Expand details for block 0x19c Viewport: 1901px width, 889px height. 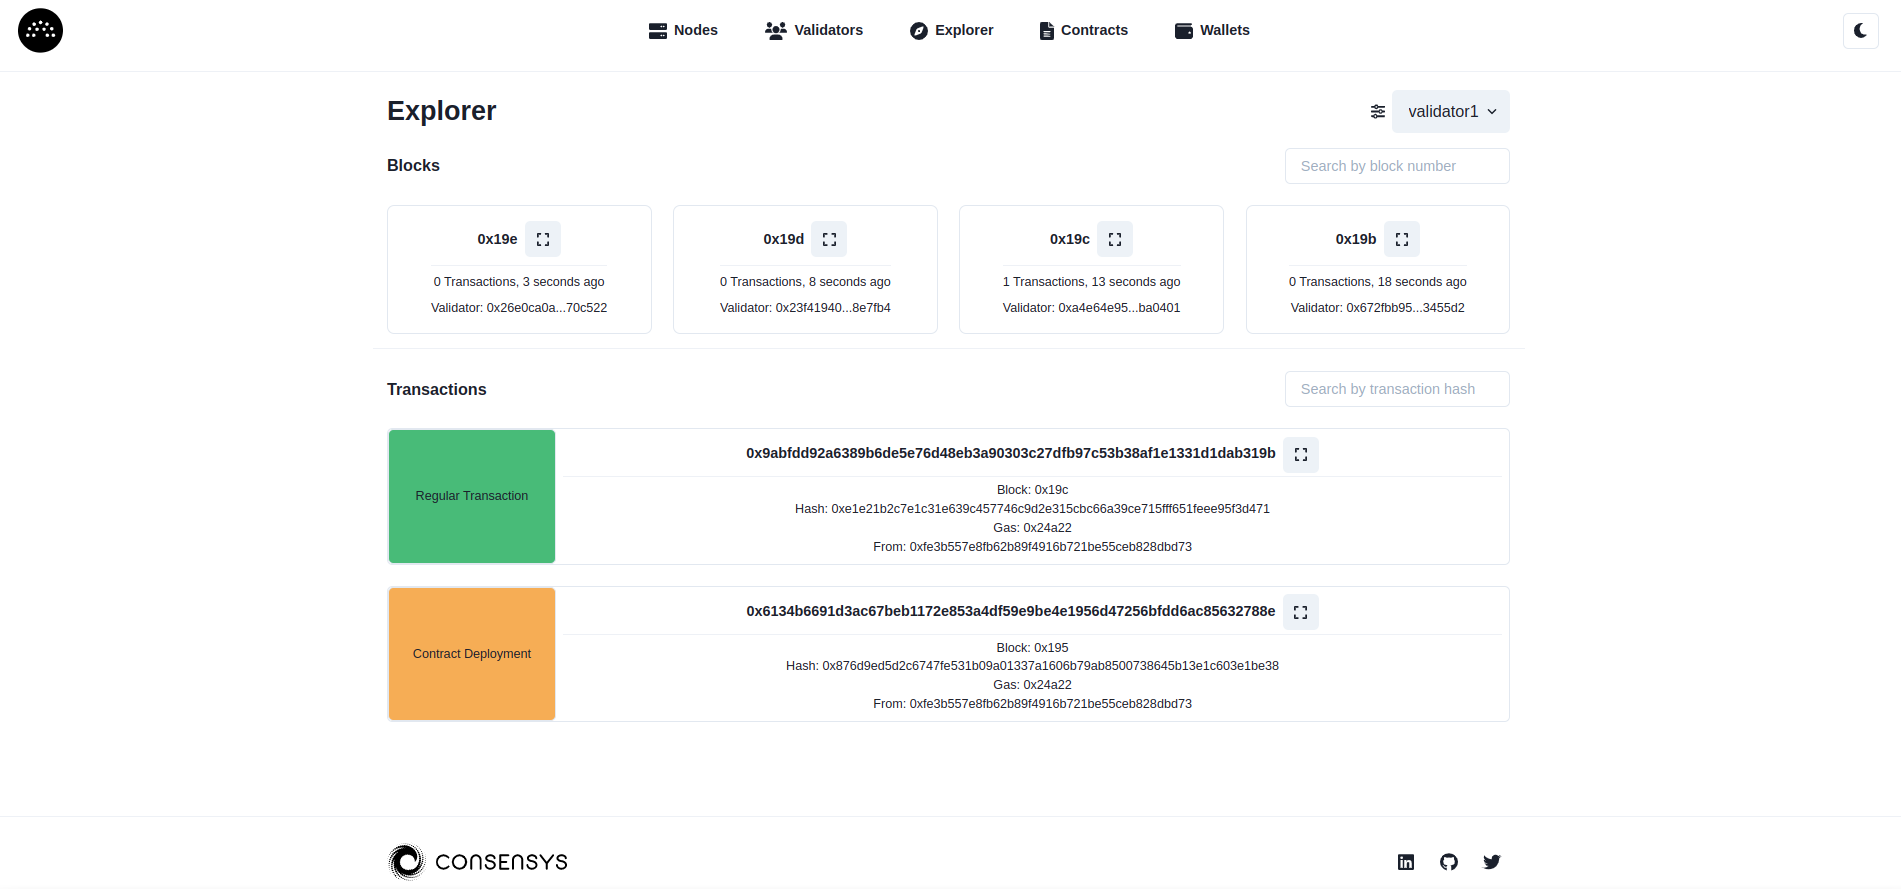(1115, 239)
